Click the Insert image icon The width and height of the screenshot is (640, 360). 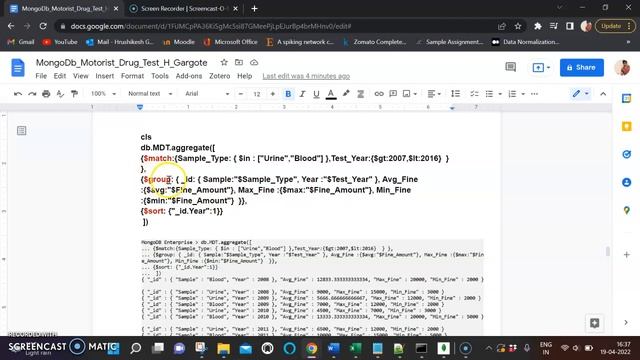point(407,94)
